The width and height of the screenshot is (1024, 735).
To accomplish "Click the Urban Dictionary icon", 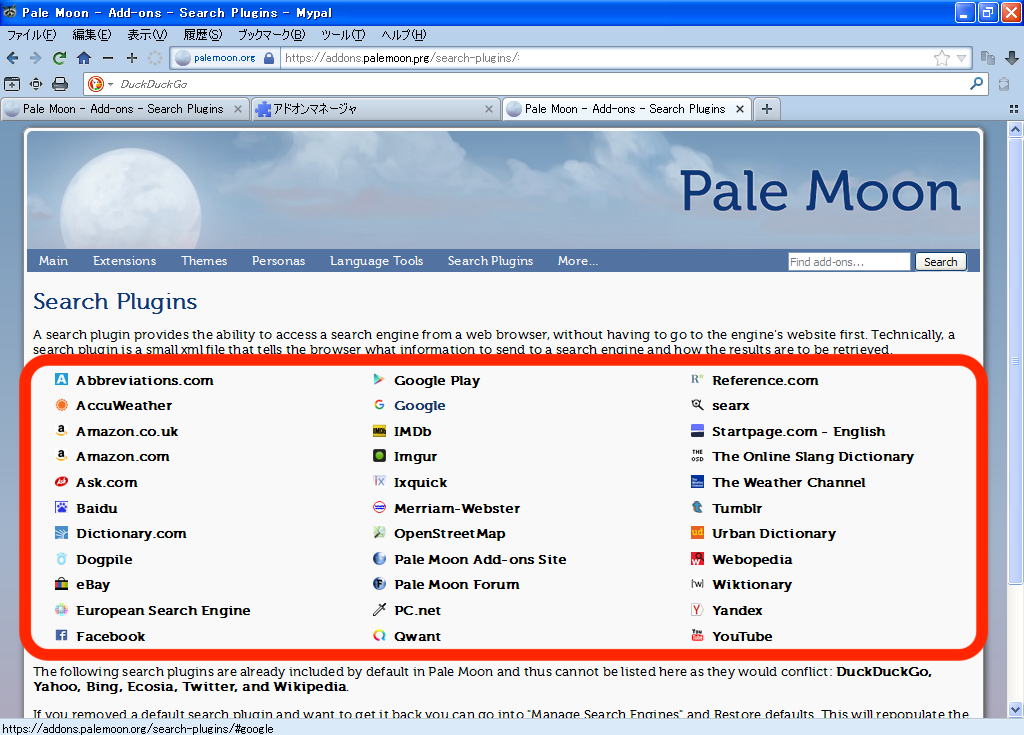I will tap(697, 533).
